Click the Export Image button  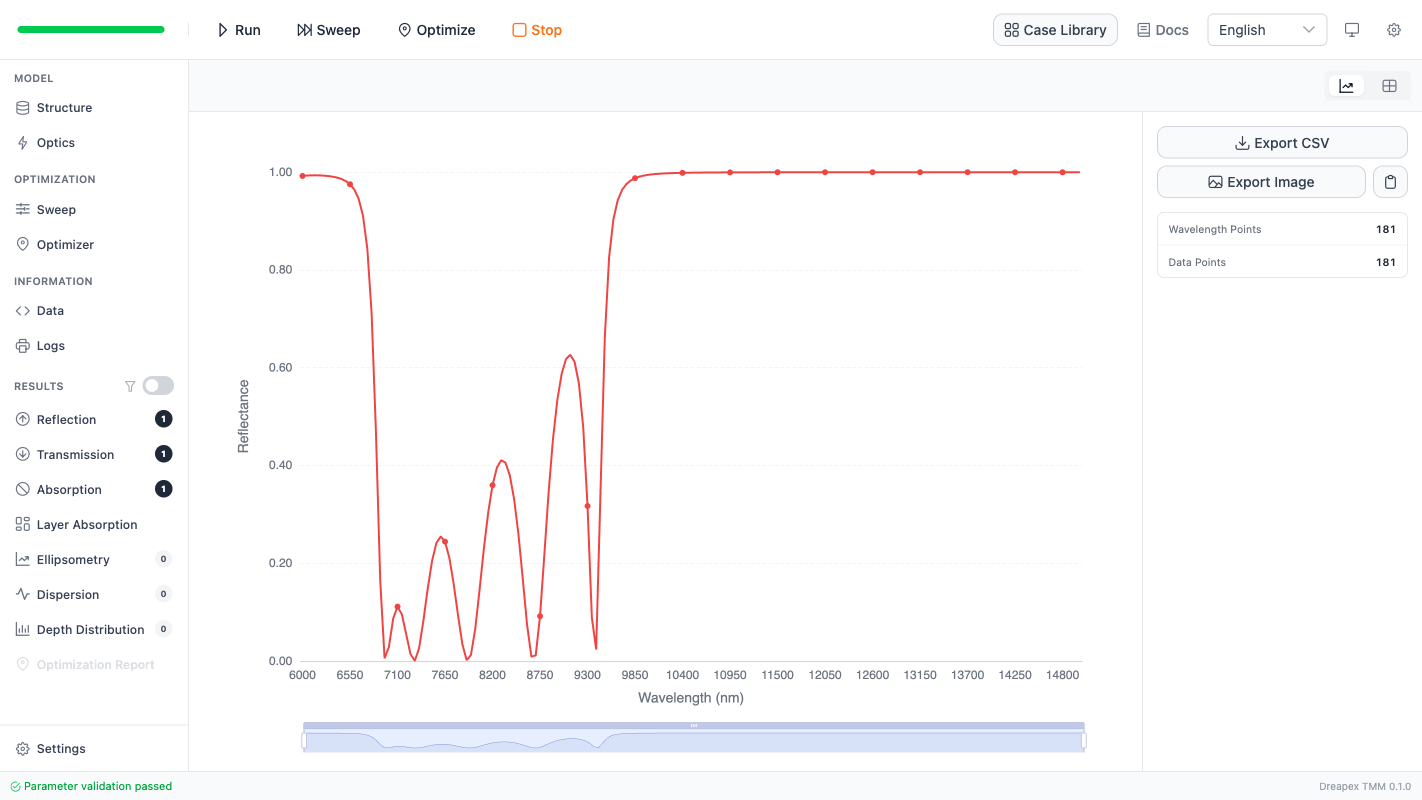click(1261, 181)
